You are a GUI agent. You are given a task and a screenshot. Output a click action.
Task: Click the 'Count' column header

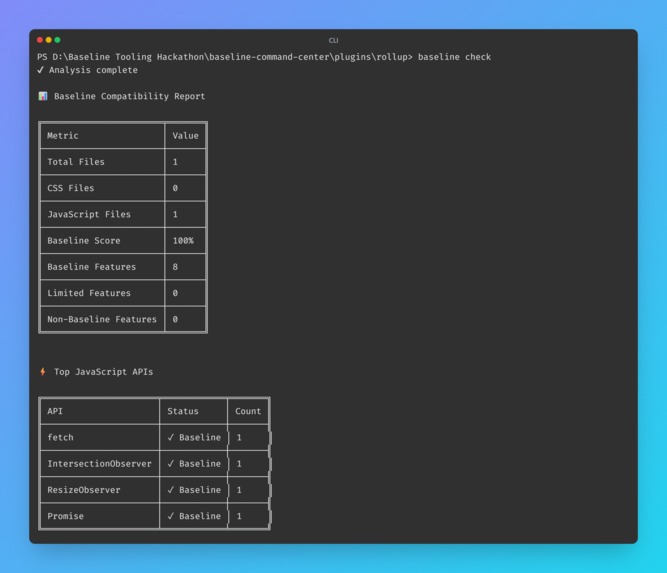[248, 411]
